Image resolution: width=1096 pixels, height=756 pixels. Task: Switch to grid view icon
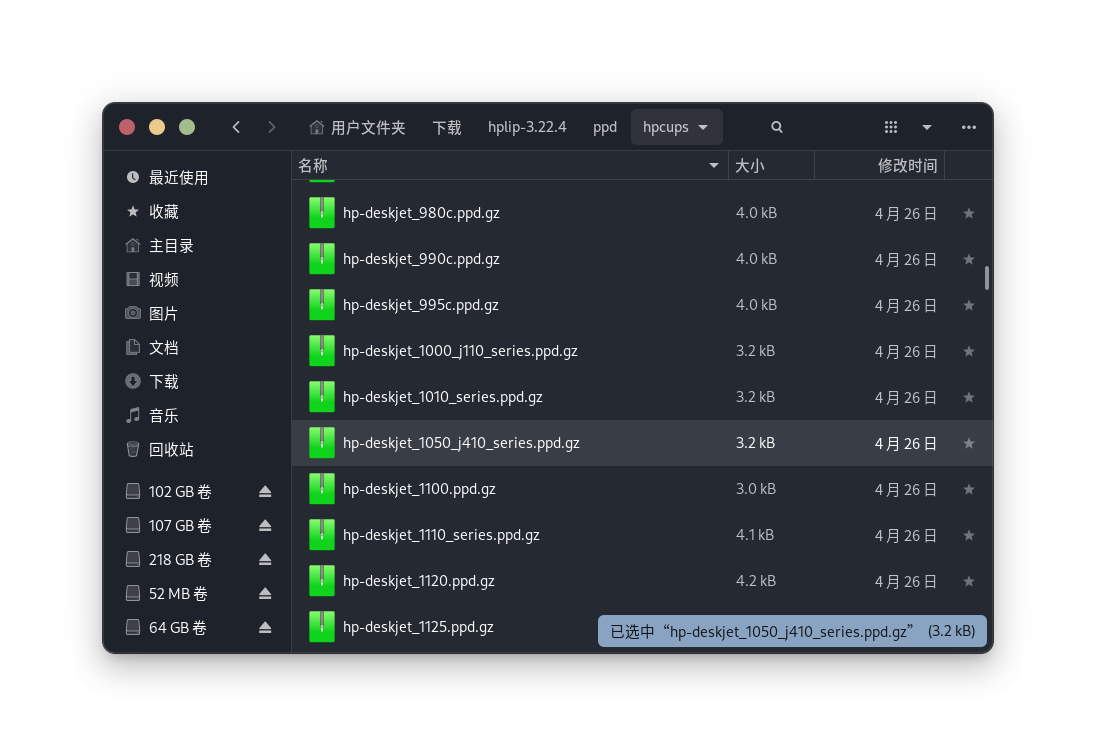891,127
